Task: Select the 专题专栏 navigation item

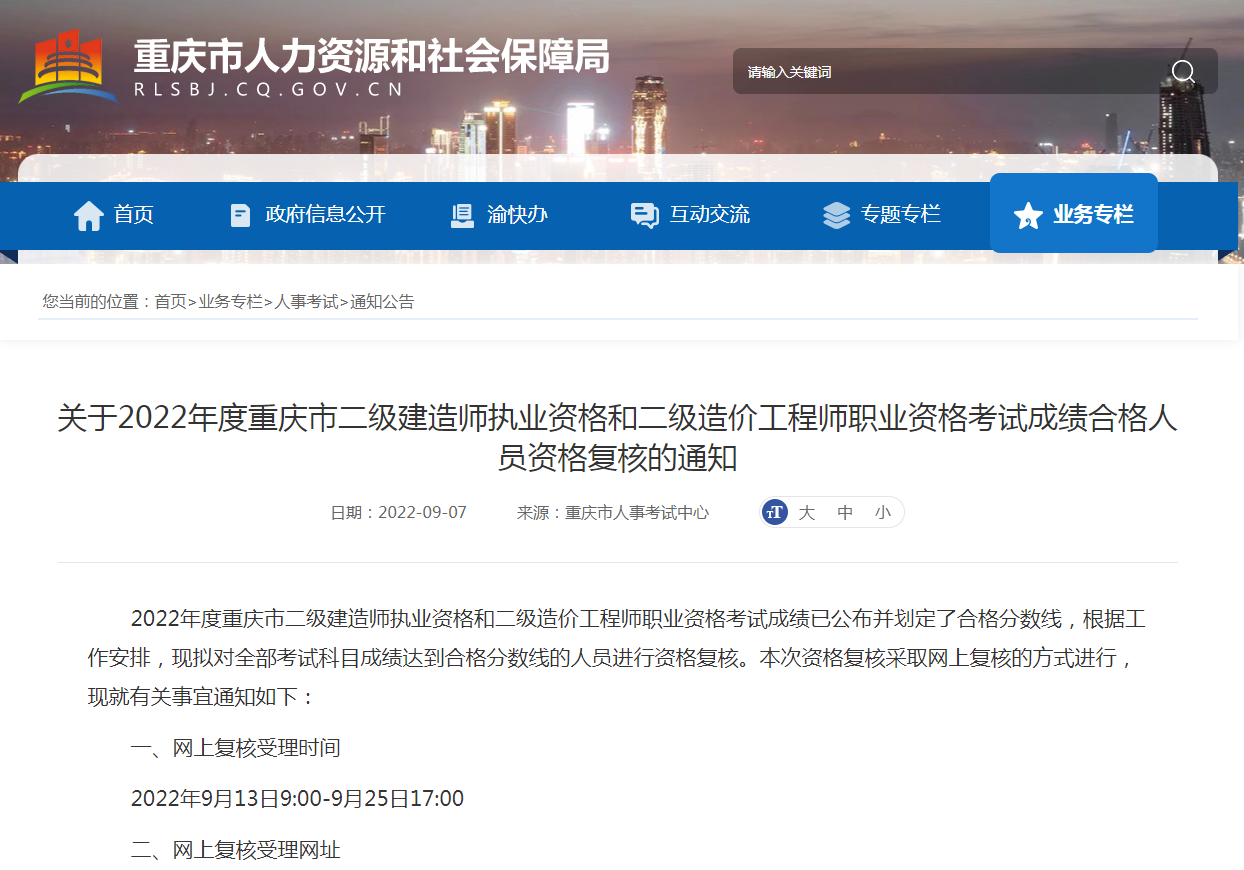Action: 900,214
